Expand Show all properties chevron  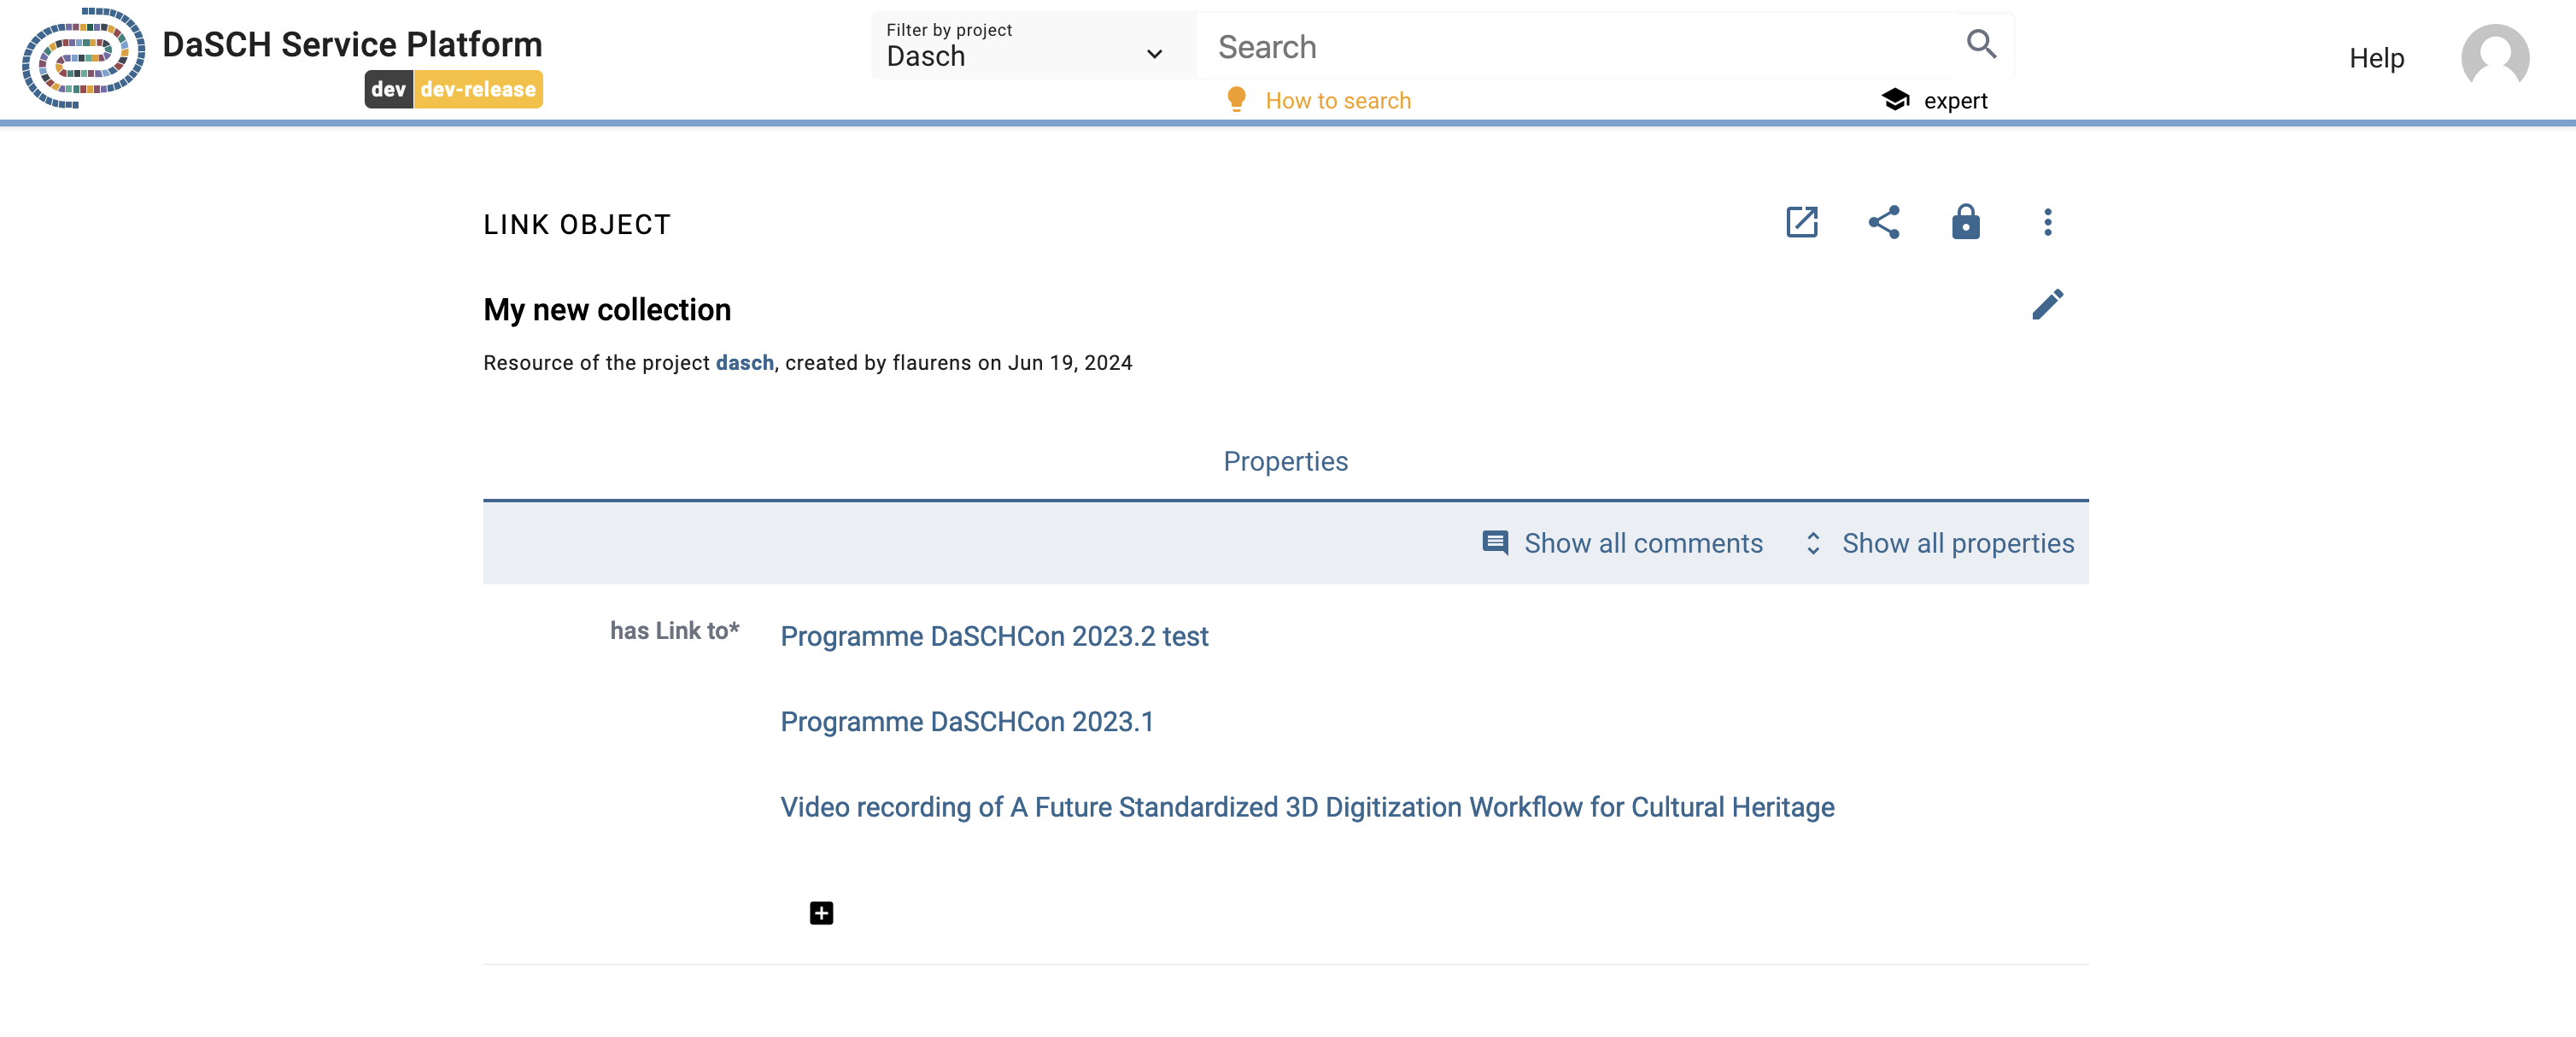coord(1815,542)
